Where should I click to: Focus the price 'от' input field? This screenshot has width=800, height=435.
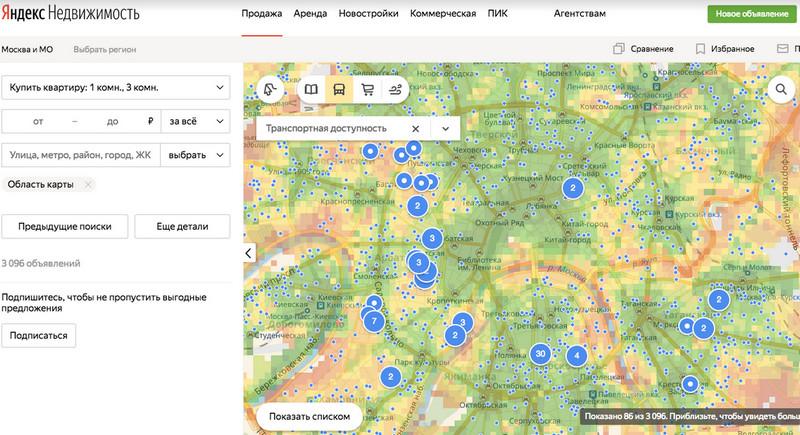pos(39,121)
